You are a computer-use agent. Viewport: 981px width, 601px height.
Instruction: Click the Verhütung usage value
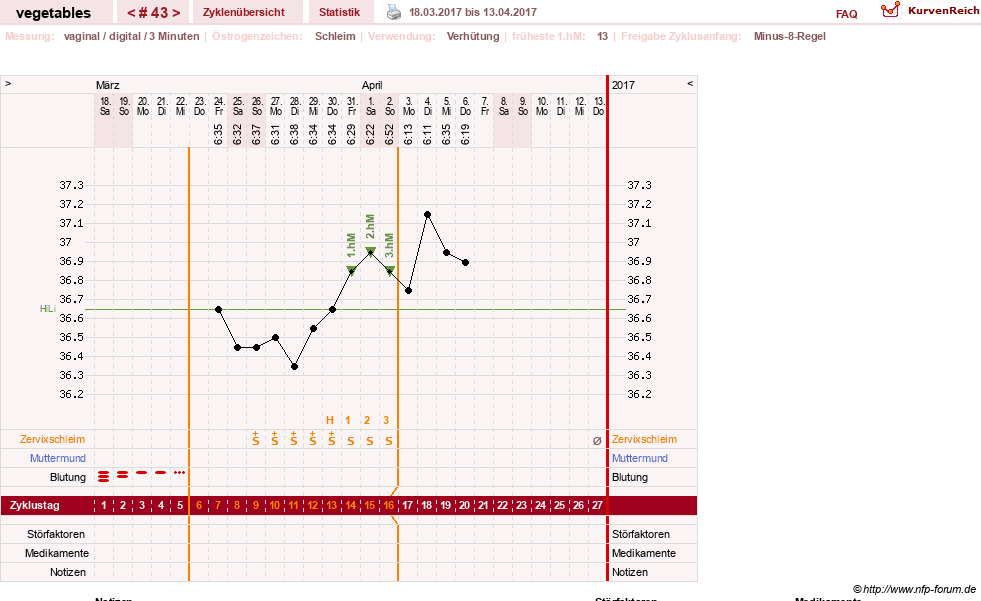coord(473,36)
